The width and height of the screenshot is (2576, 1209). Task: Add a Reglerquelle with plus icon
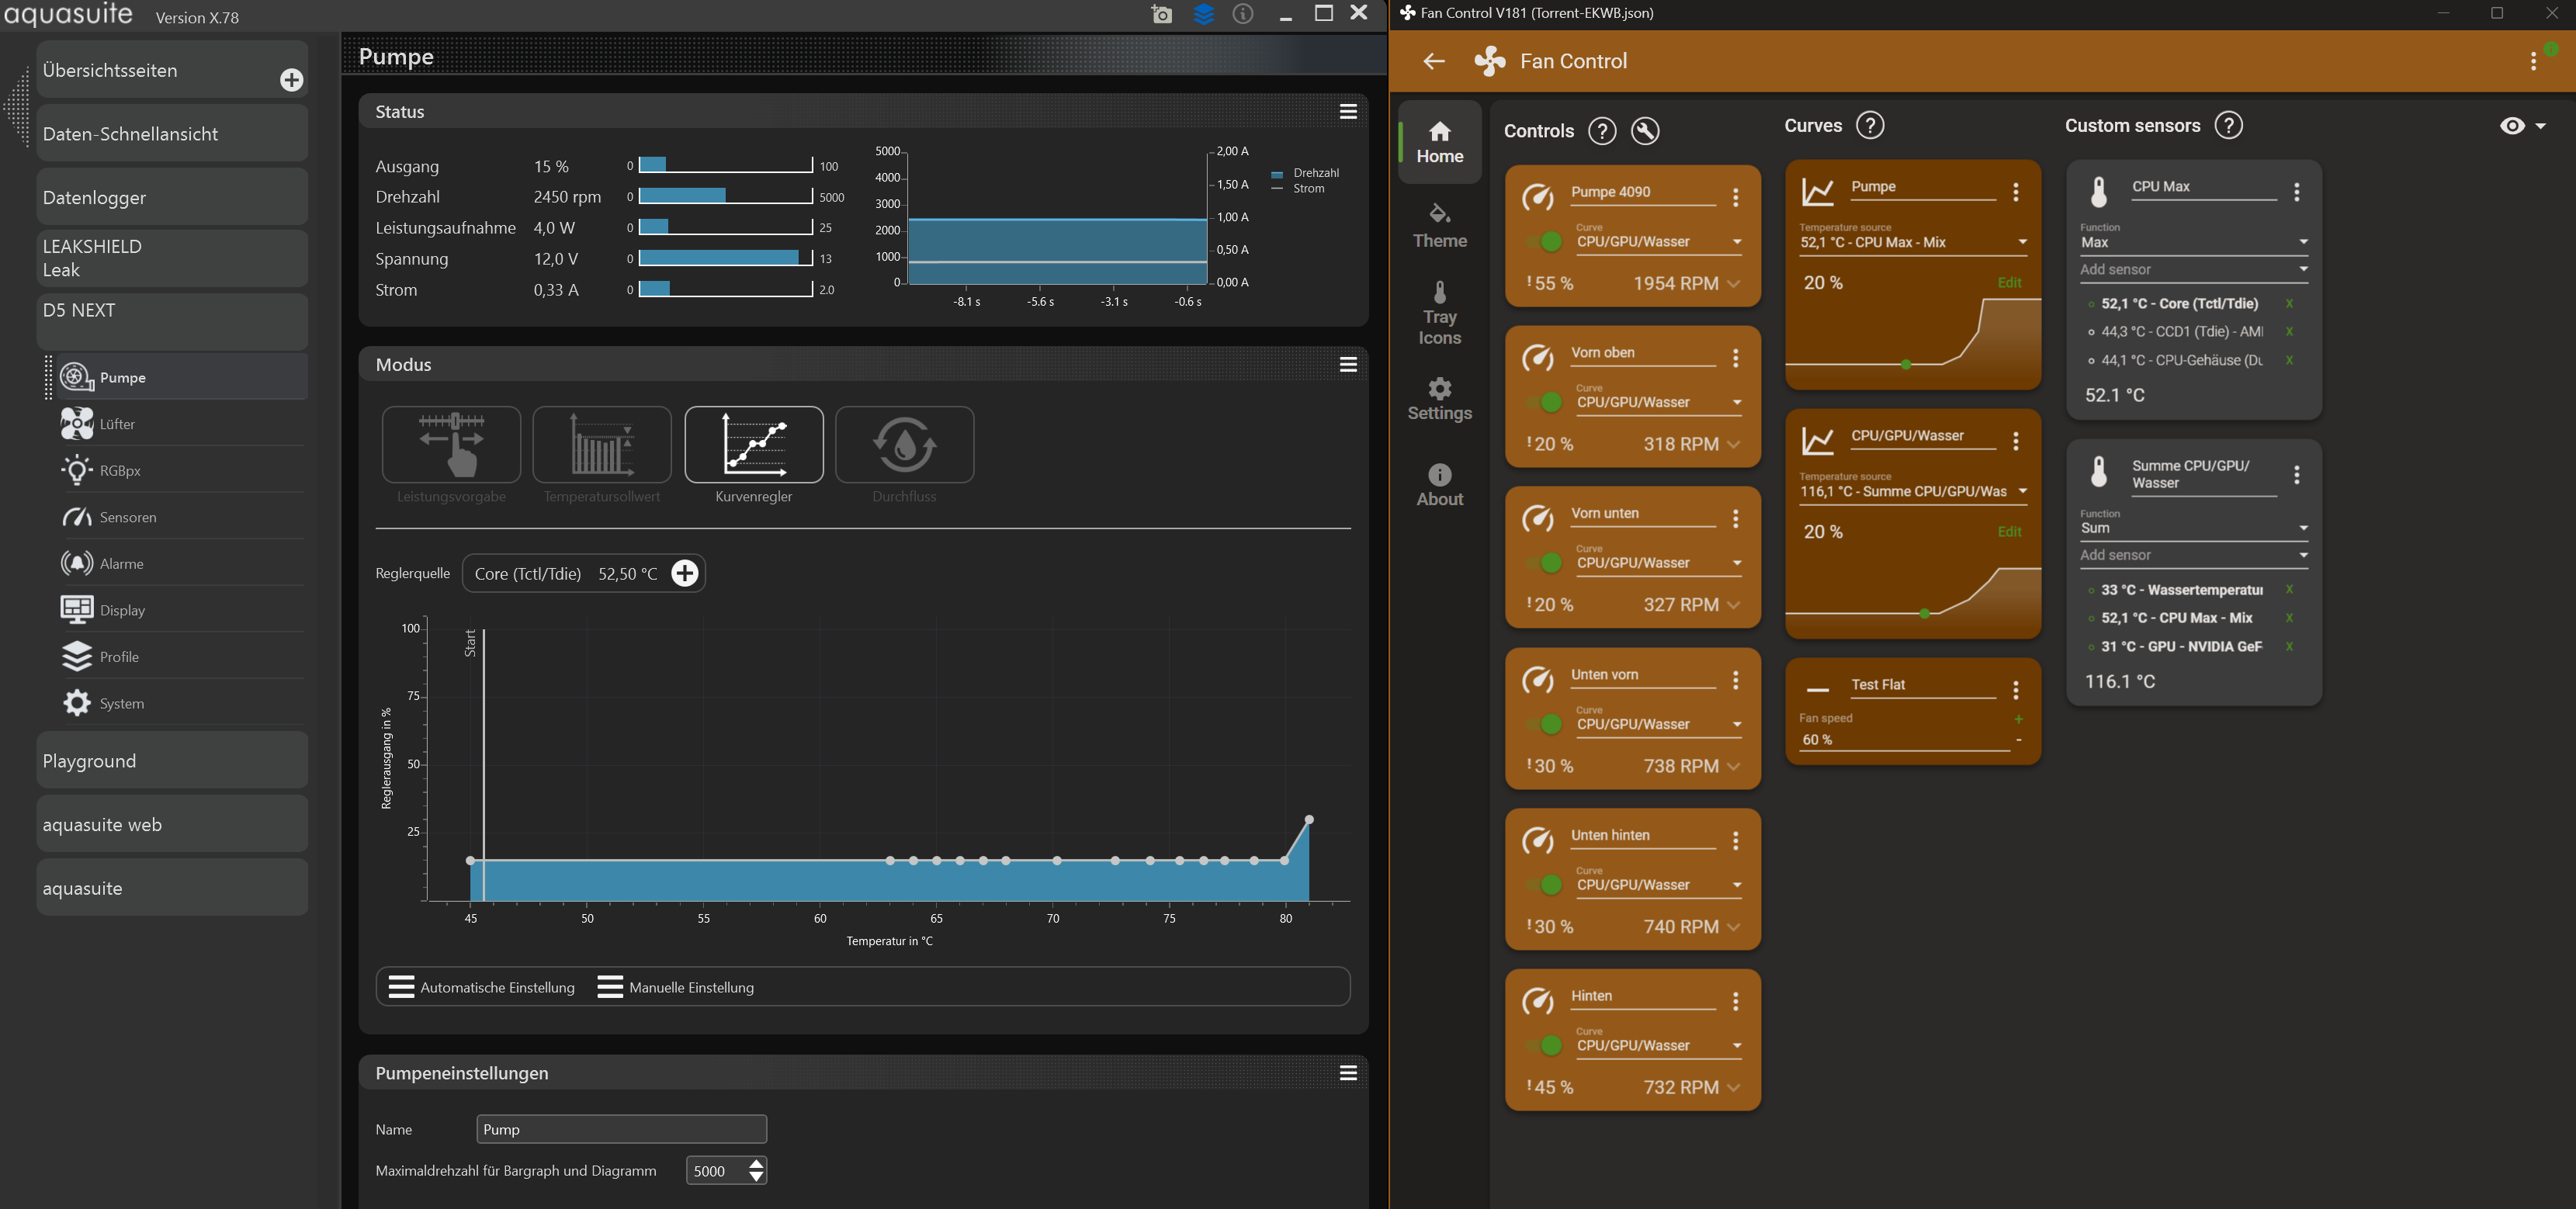685,573
